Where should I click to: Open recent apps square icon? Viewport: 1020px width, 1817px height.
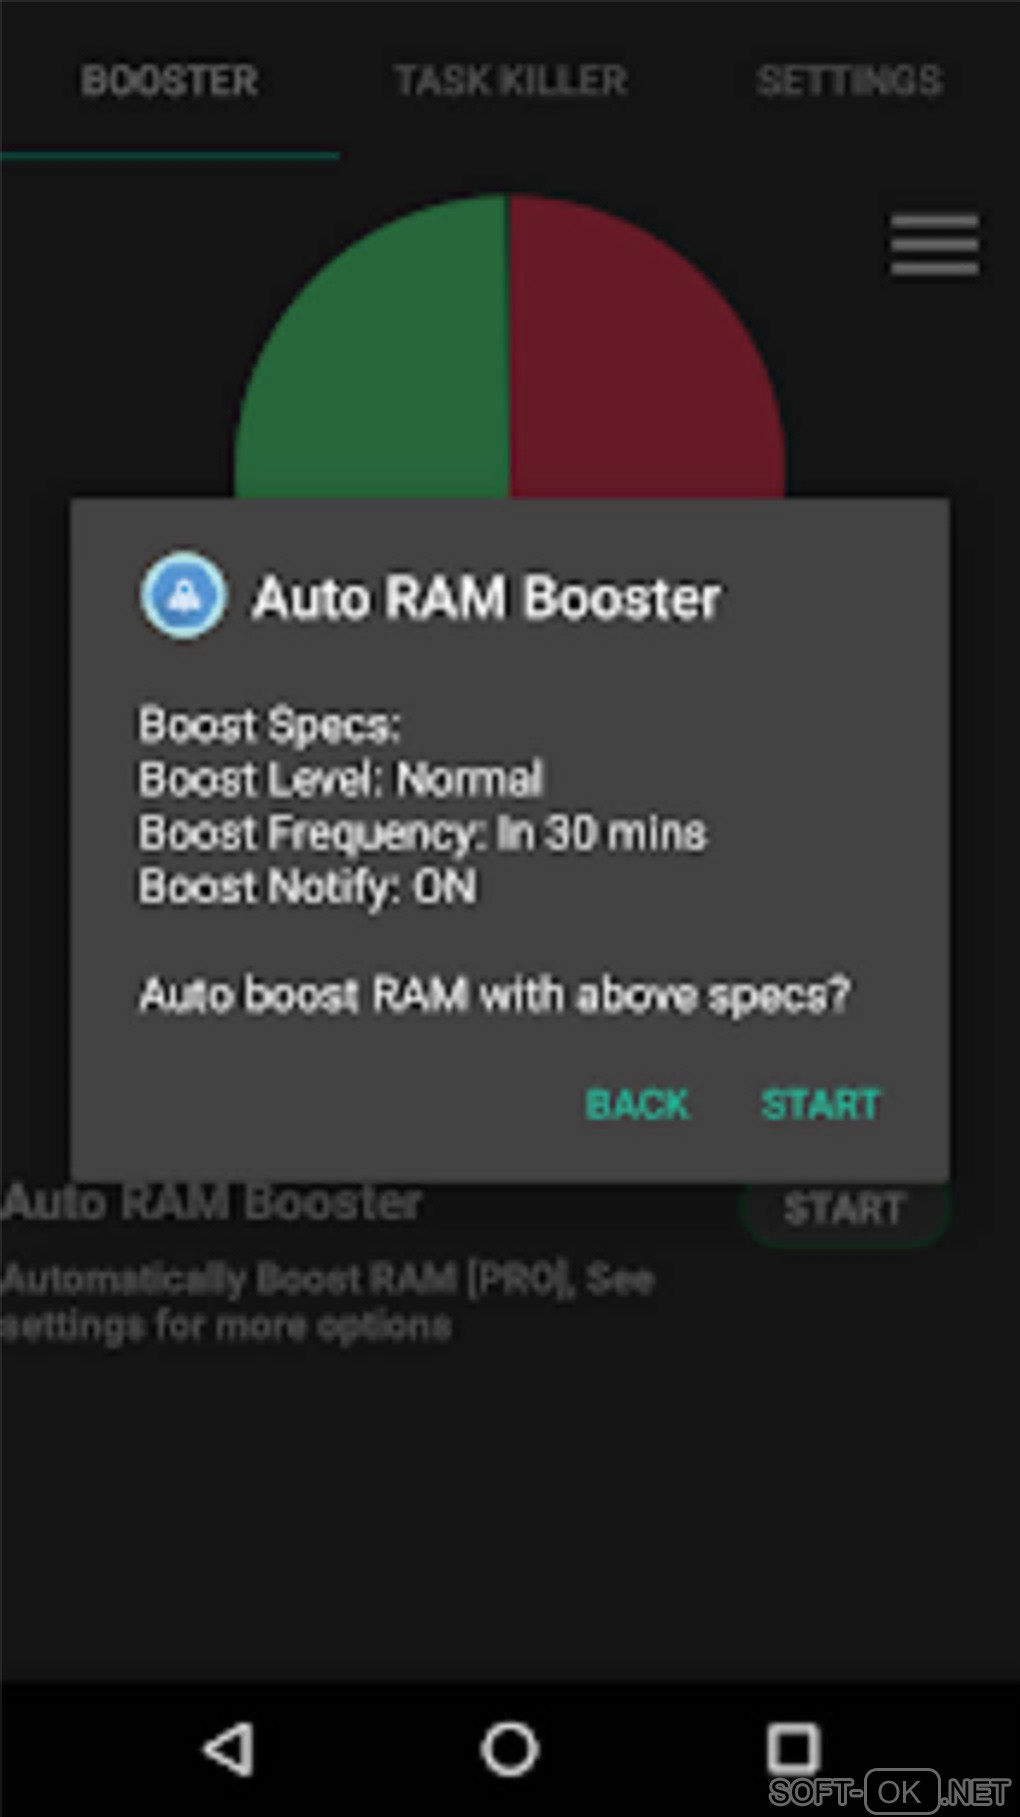coord(793,1748)
